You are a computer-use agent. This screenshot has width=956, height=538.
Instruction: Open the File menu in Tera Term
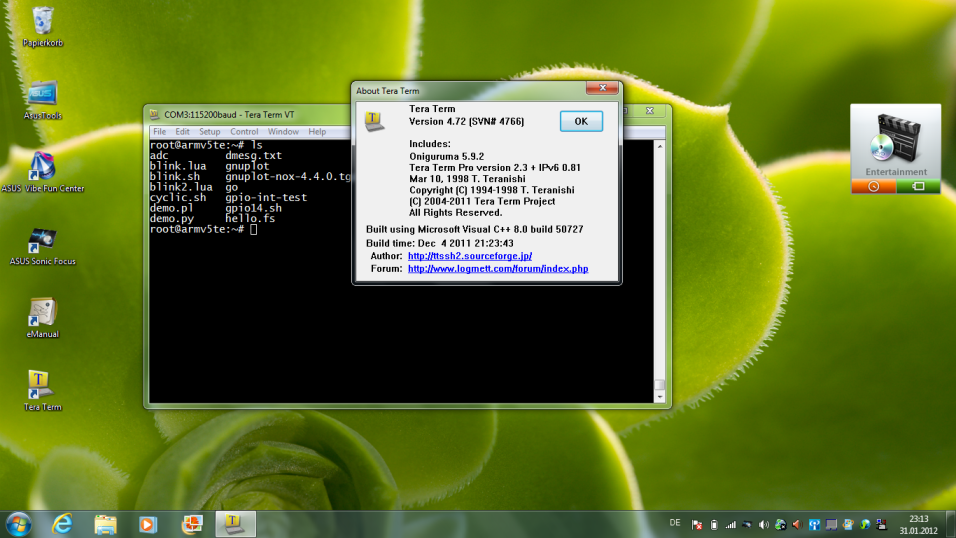[x=160, y=132]
